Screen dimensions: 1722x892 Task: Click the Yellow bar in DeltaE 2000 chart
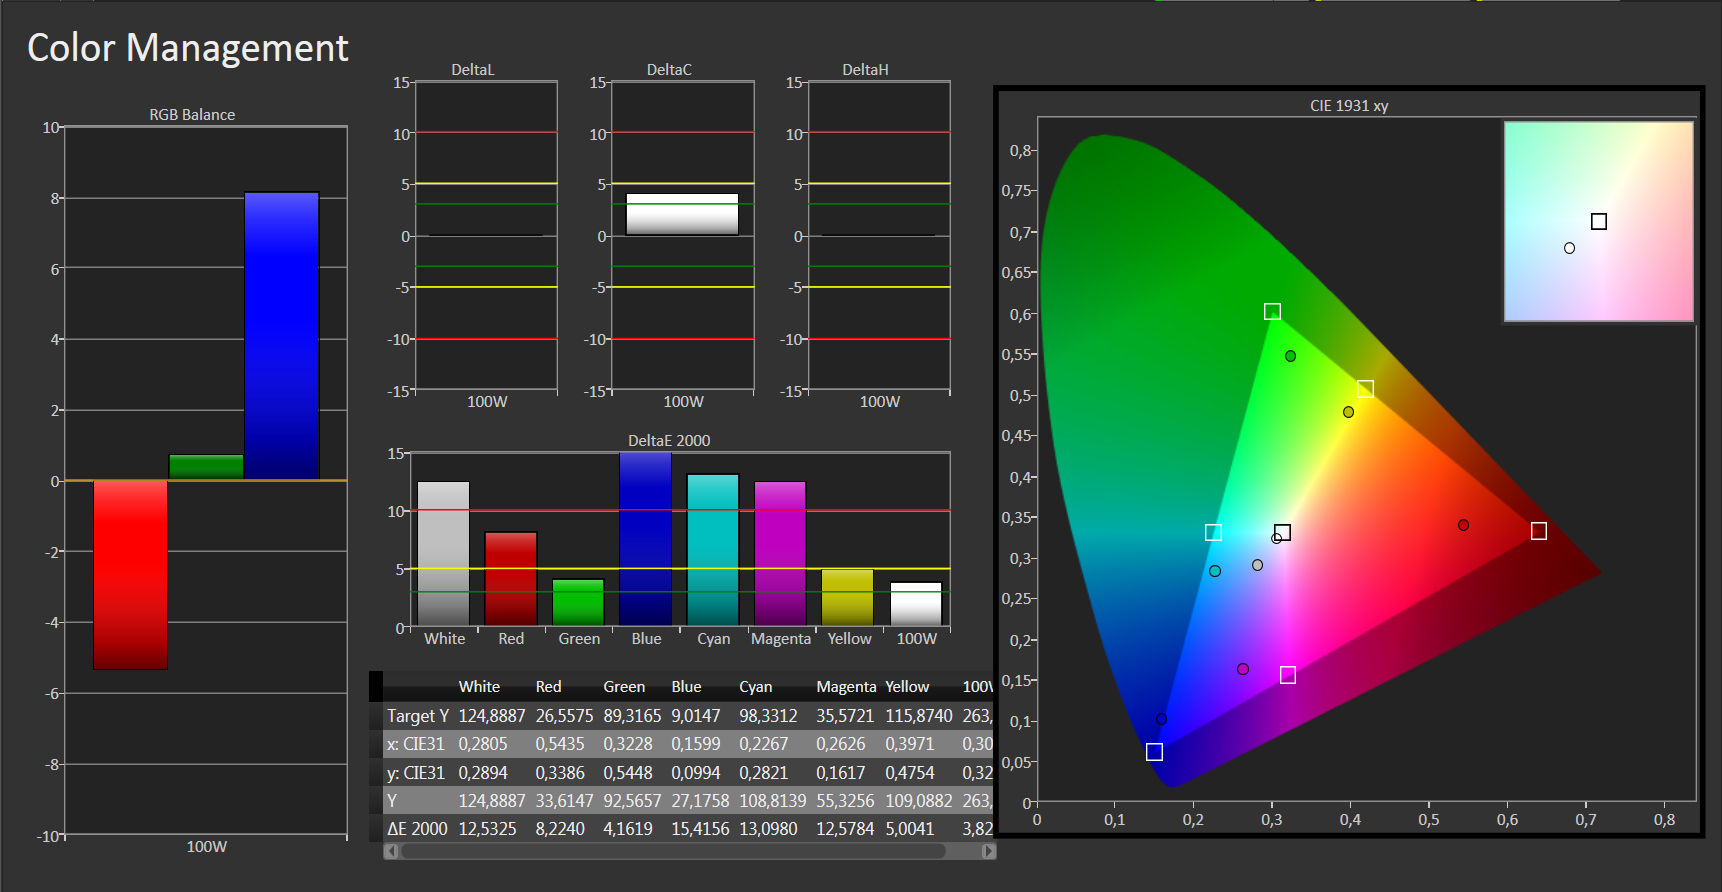click(x=847, y=598)
